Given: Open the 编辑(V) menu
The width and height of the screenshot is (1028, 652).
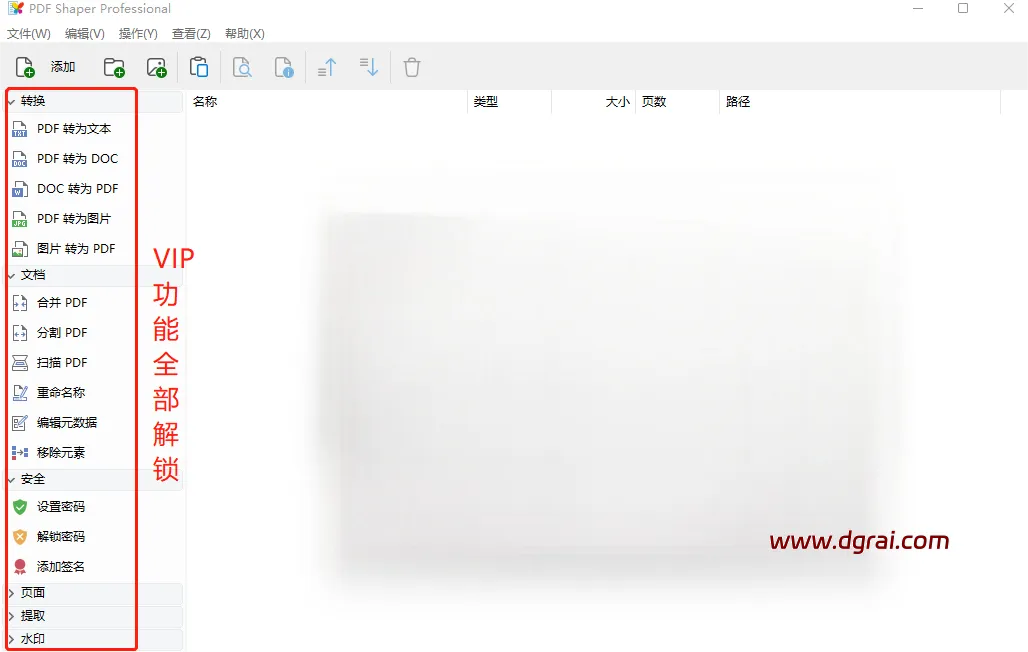Looking at the screenshot, I should pos(85,33).
